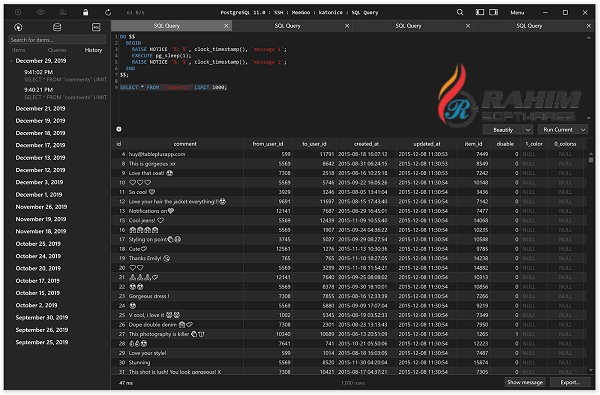This screenshot has height=395, width=600.
Task: Select the History sidebar tab
Action: point(93,50)
